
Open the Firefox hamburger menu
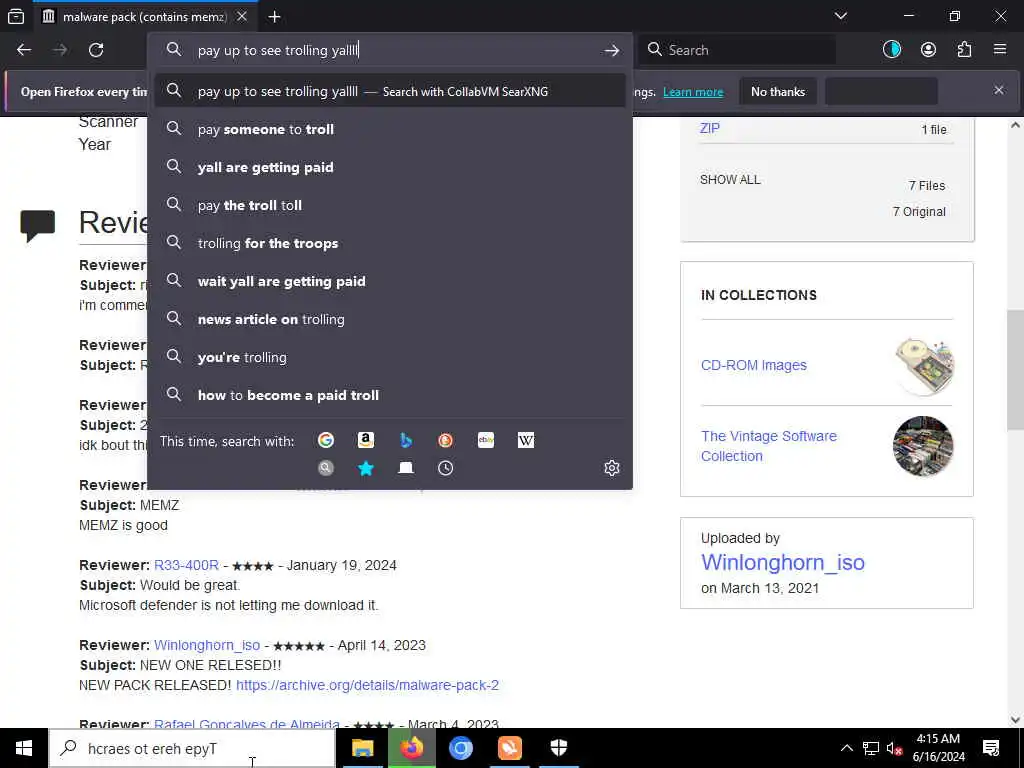point(1000,50)
